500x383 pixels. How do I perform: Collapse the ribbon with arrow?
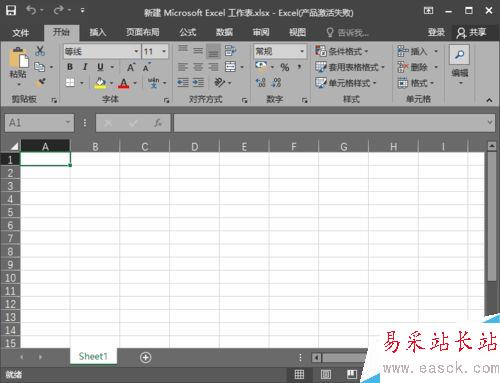[489, 100]
